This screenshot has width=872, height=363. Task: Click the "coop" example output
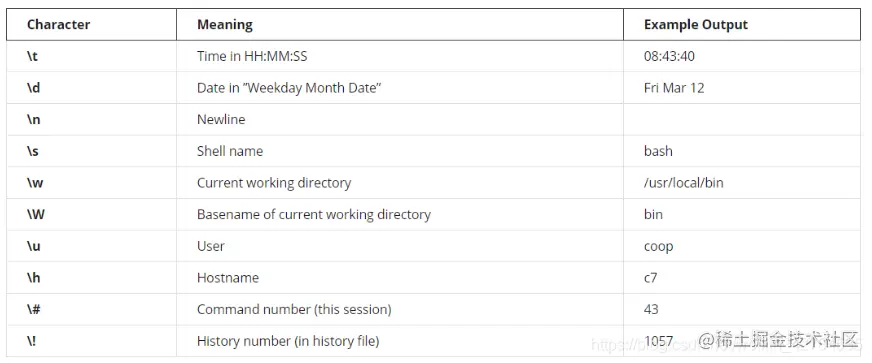click(x=658, y=246)
